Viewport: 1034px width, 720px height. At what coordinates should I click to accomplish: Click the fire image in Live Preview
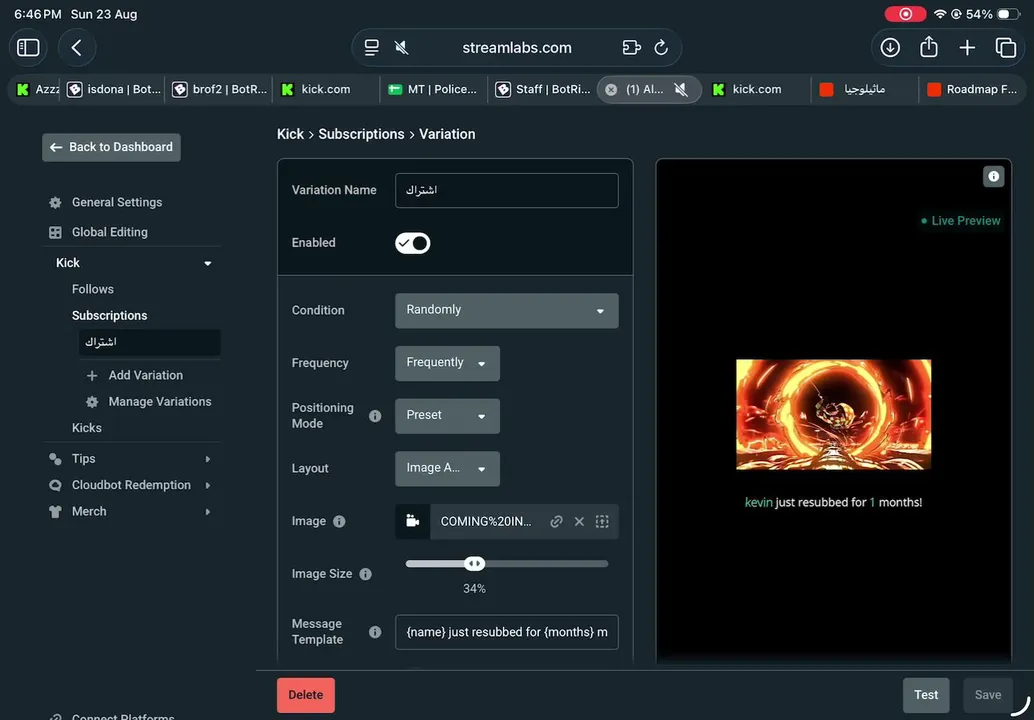click(834, 415)
